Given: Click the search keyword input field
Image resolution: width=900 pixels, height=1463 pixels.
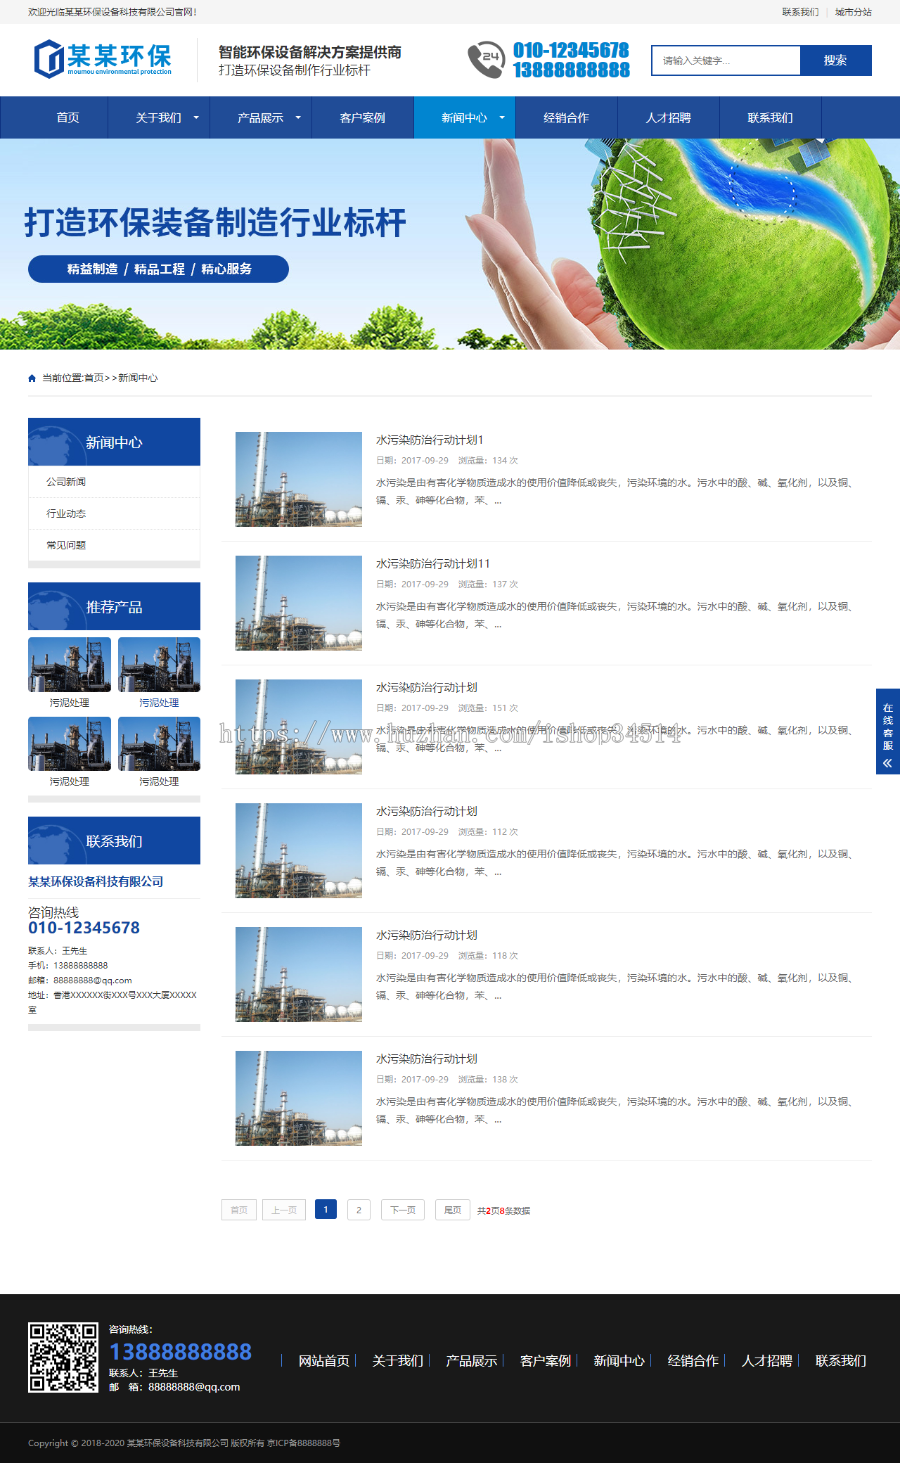Looking at the screenshot, I should 725,60.
